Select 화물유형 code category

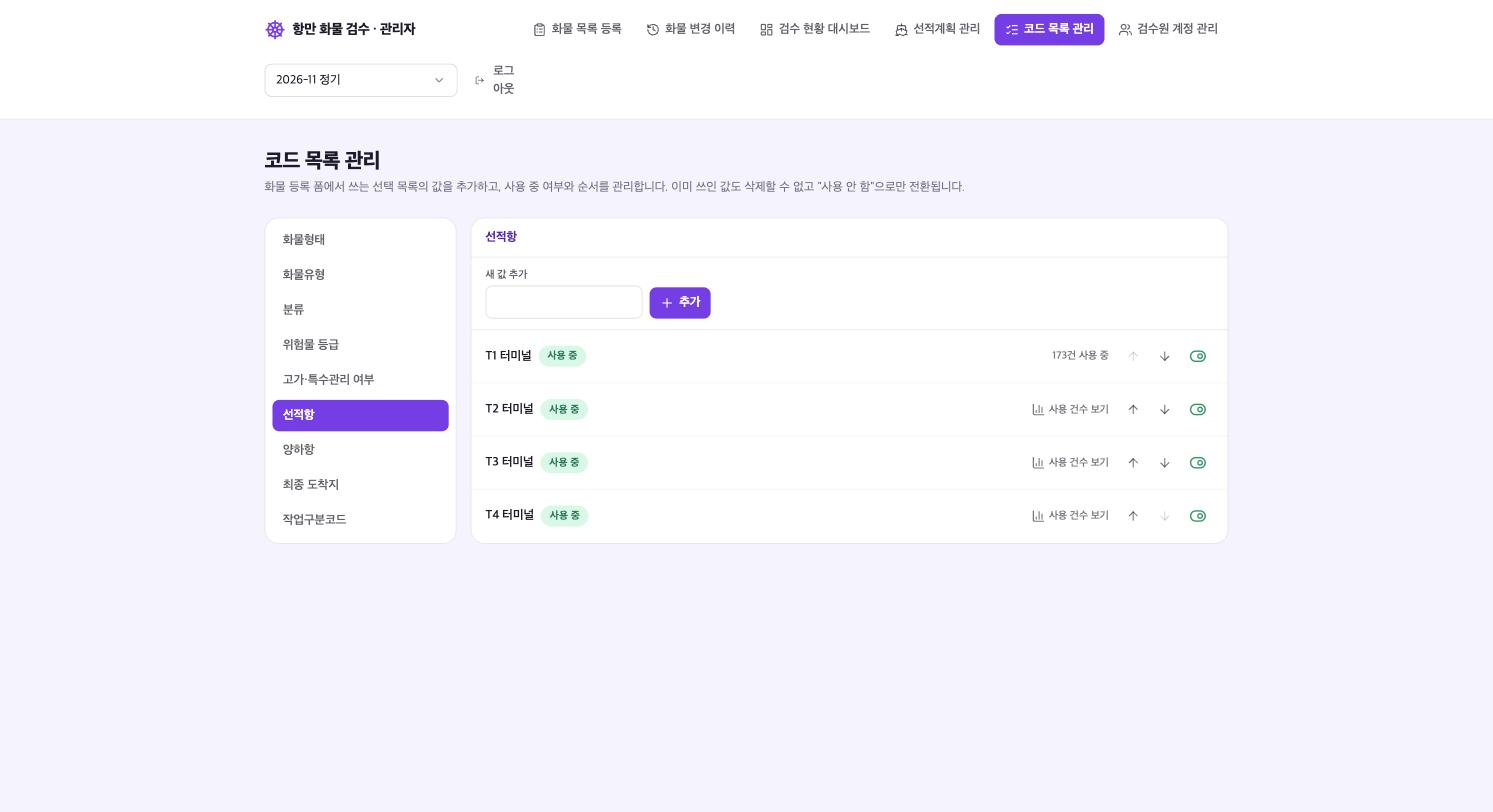[x=361, y=275]
